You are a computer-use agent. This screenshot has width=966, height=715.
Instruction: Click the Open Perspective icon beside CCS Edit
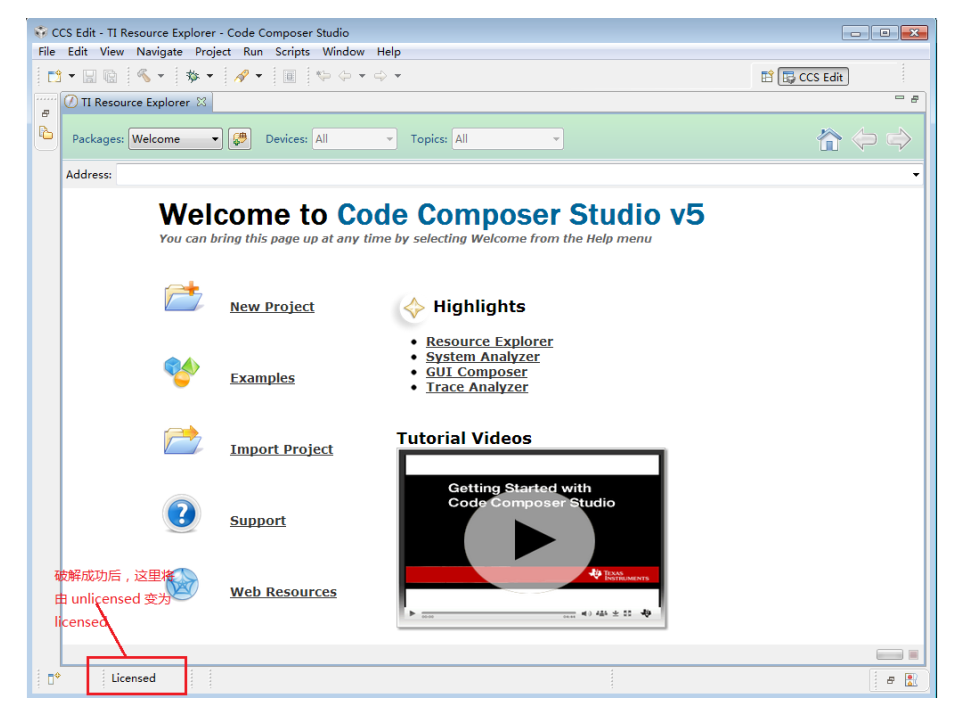(767, 77)
